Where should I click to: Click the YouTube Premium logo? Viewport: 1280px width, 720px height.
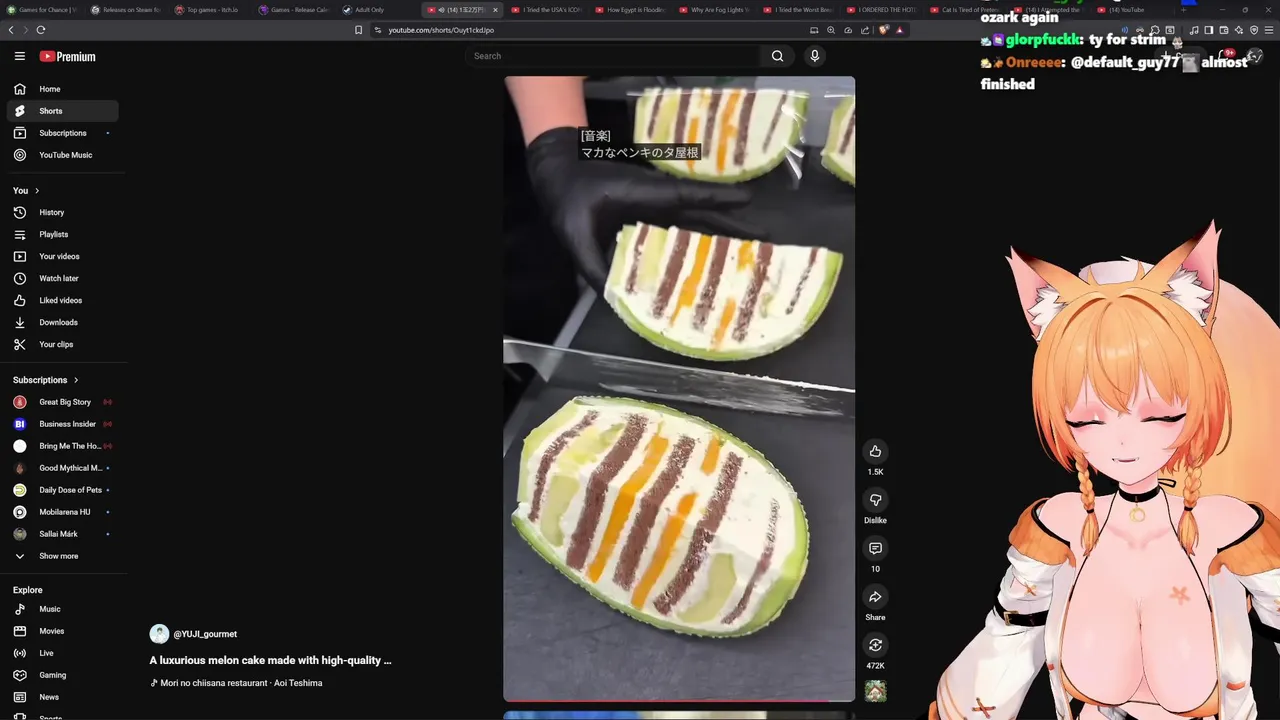(67, 57)
